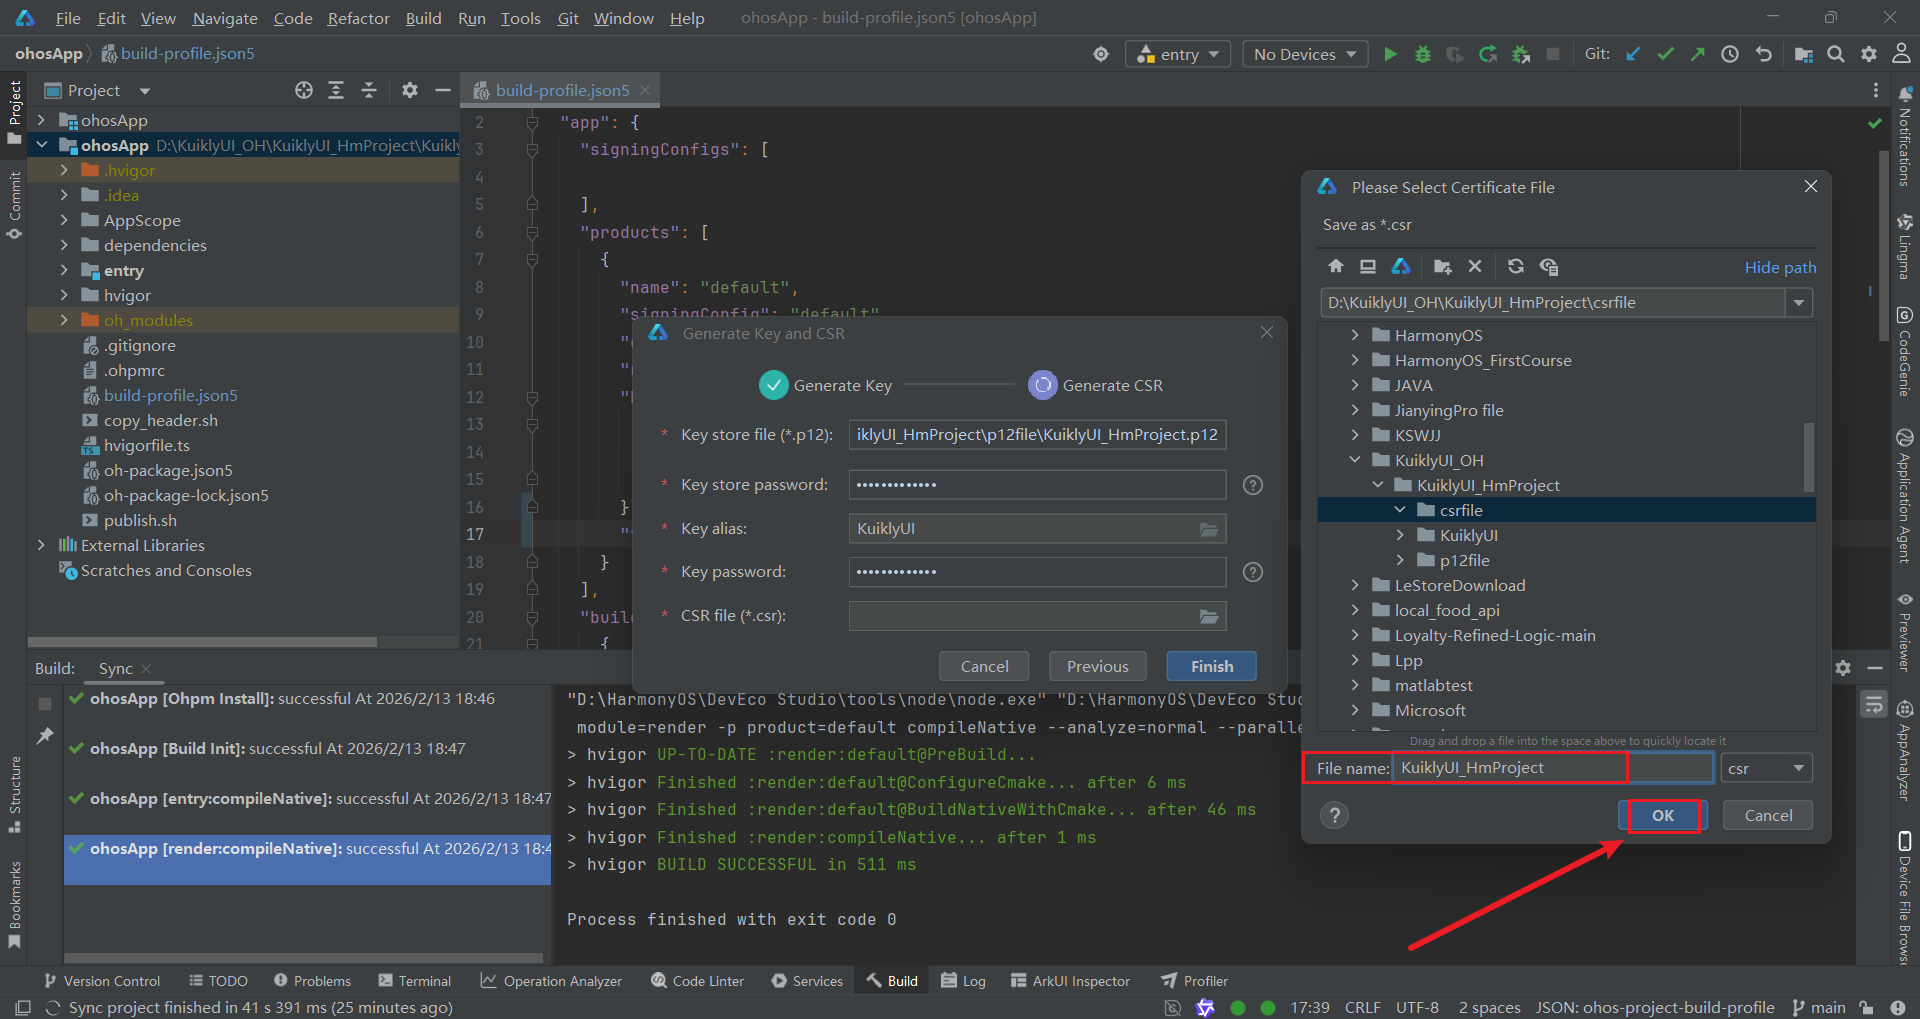Viewport: 1920px width, 1019px height.
Task: Show help for Key password field
Action: 1252,572
